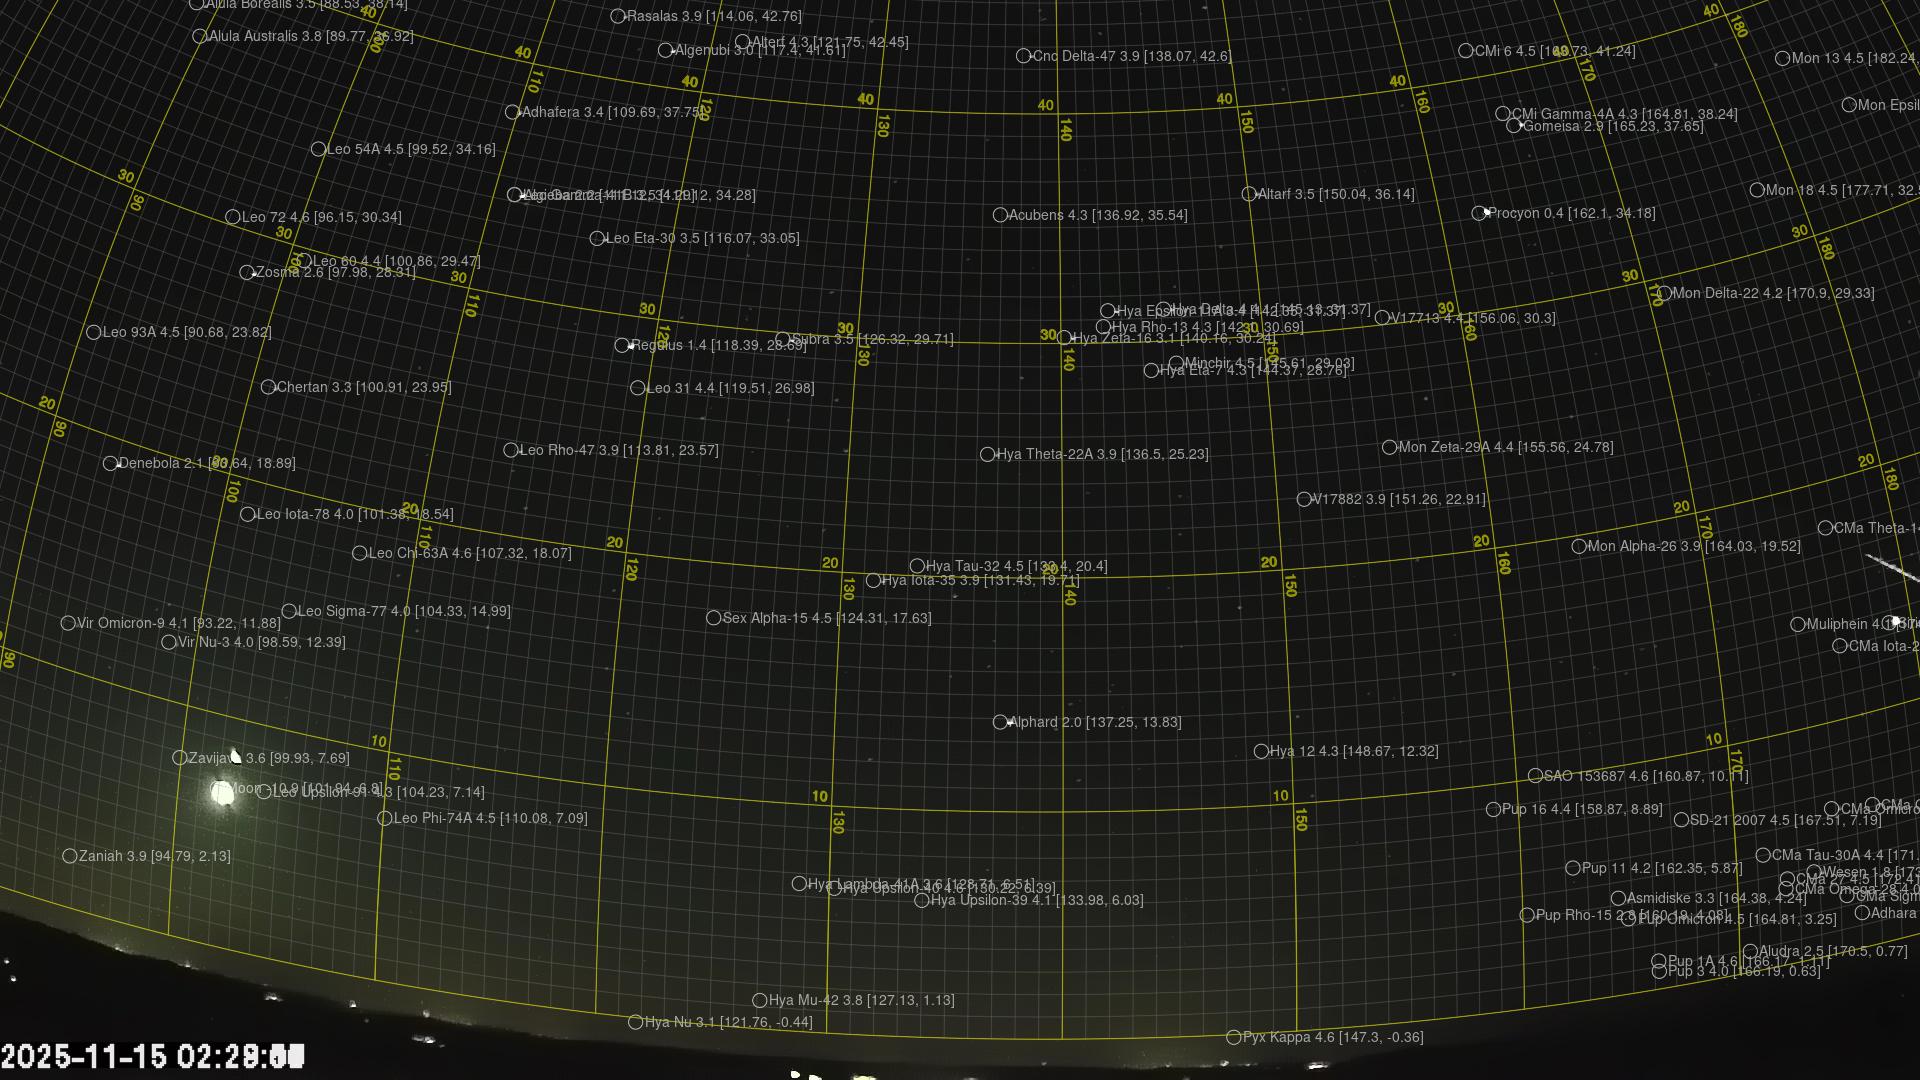Click the bright Moon disc
Screen dimensions: 1920x1080
pyautogui.click(x=222, y=793)
